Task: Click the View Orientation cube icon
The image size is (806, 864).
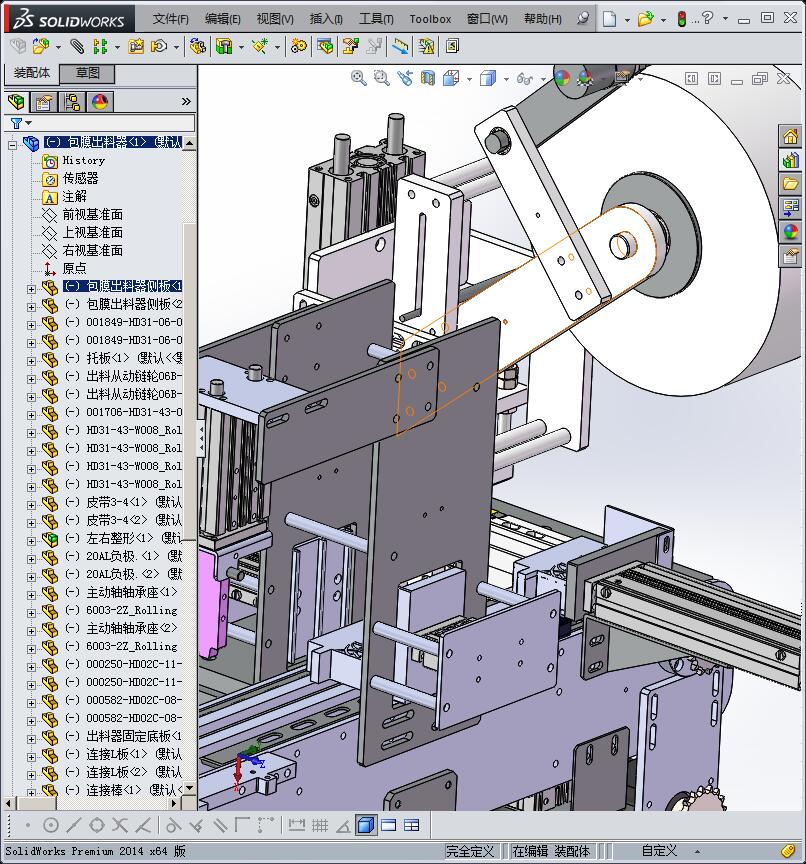Action: [x=451, y=78]
